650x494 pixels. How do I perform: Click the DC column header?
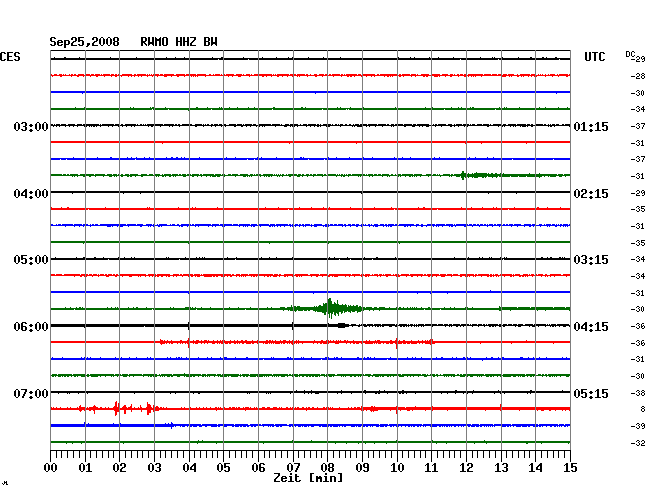631,54
